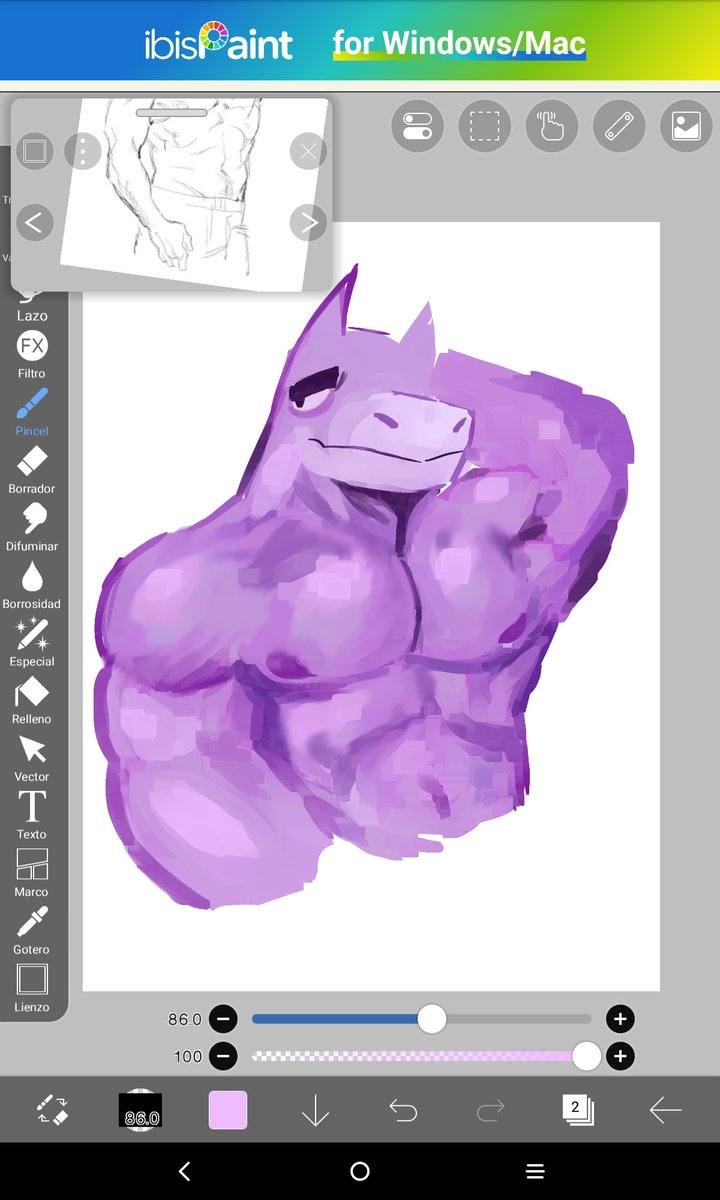Select the Texto text tool

point(32,815)
